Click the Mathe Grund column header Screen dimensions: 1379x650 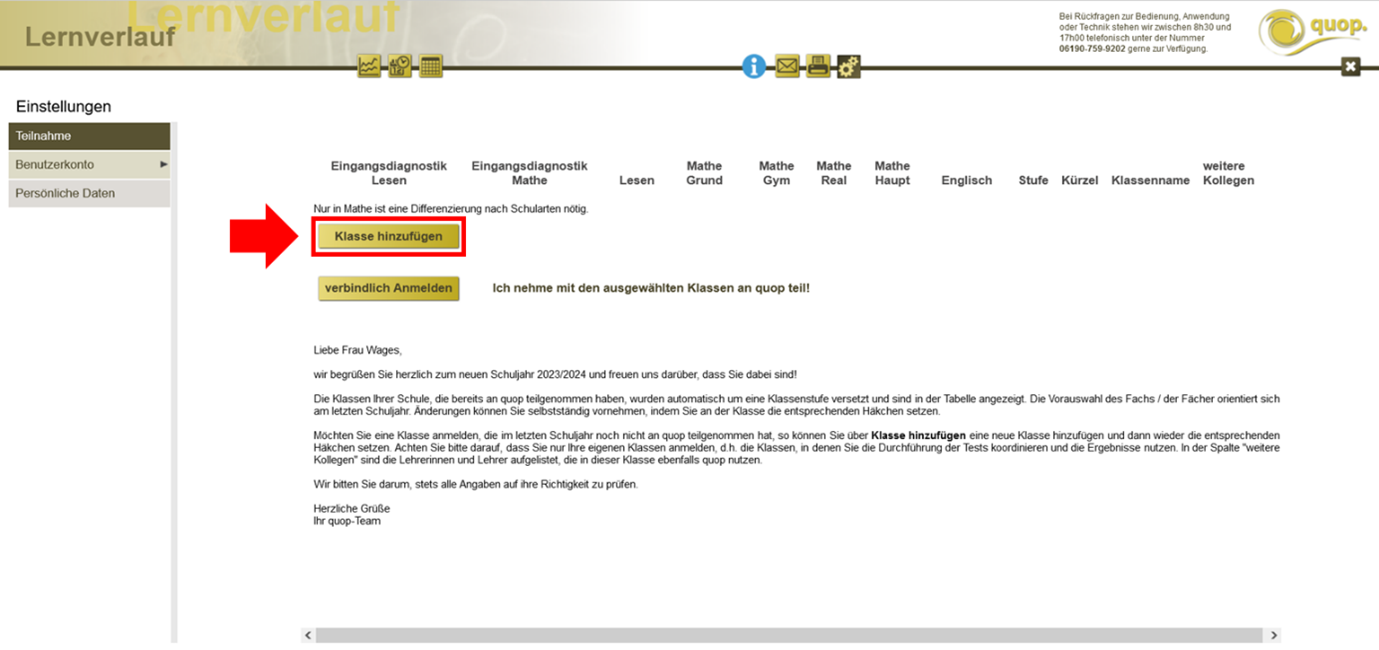point(704,173)
